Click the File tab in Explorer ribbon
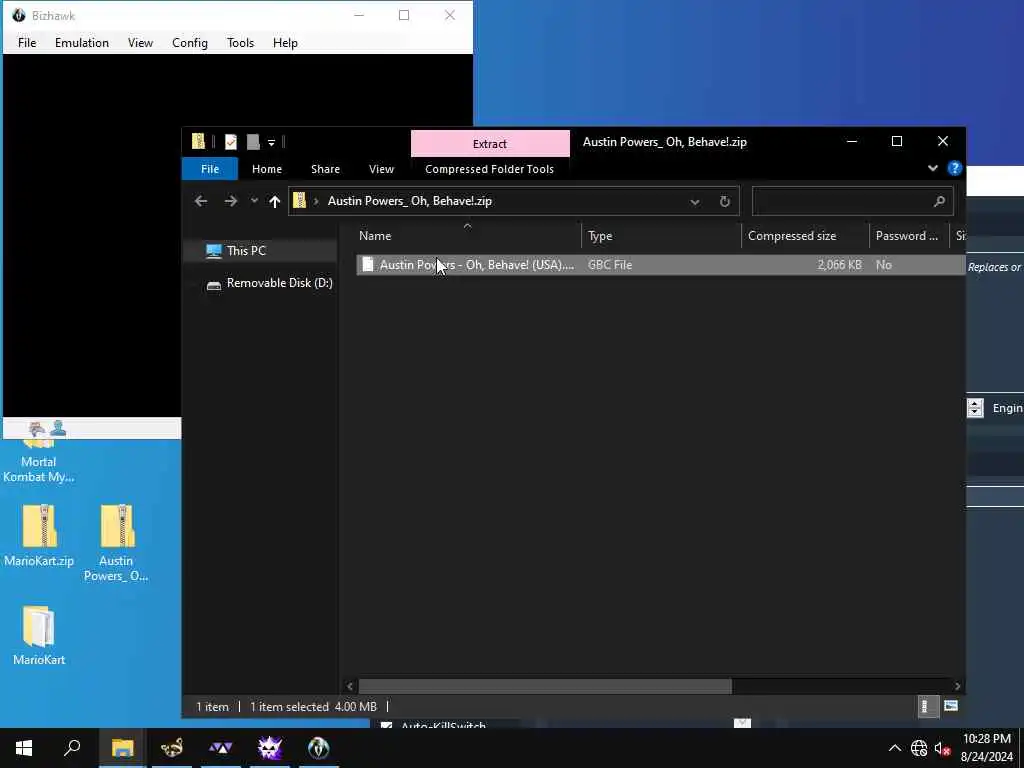 click(210, 168)
